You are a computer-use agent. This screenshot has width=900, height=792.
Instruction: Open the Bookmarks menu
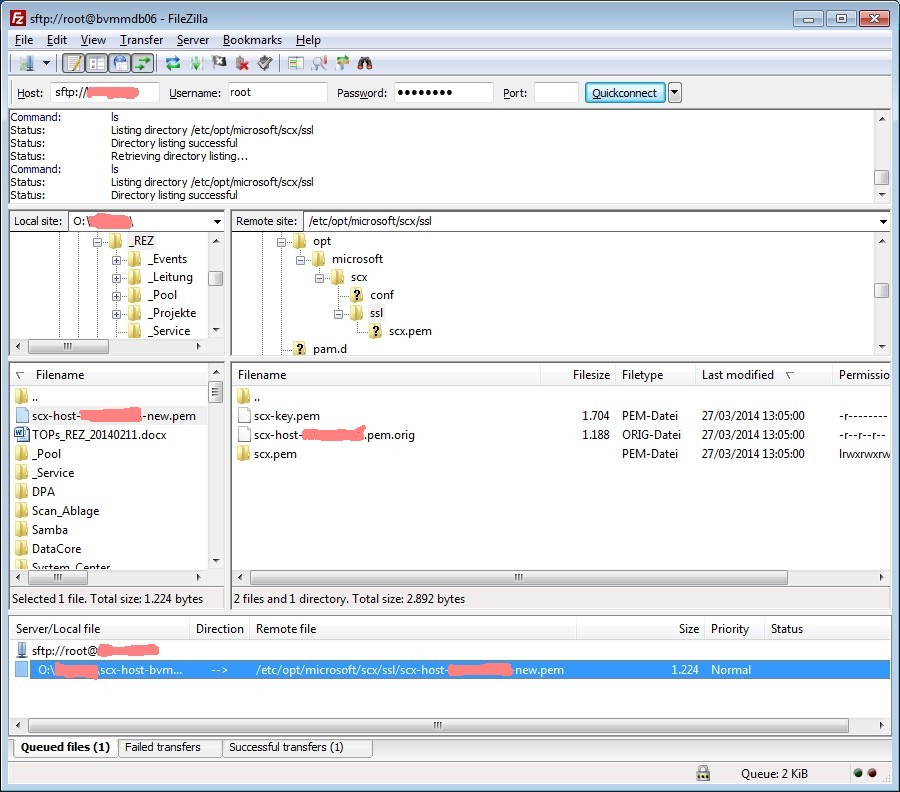pos(252,40)
